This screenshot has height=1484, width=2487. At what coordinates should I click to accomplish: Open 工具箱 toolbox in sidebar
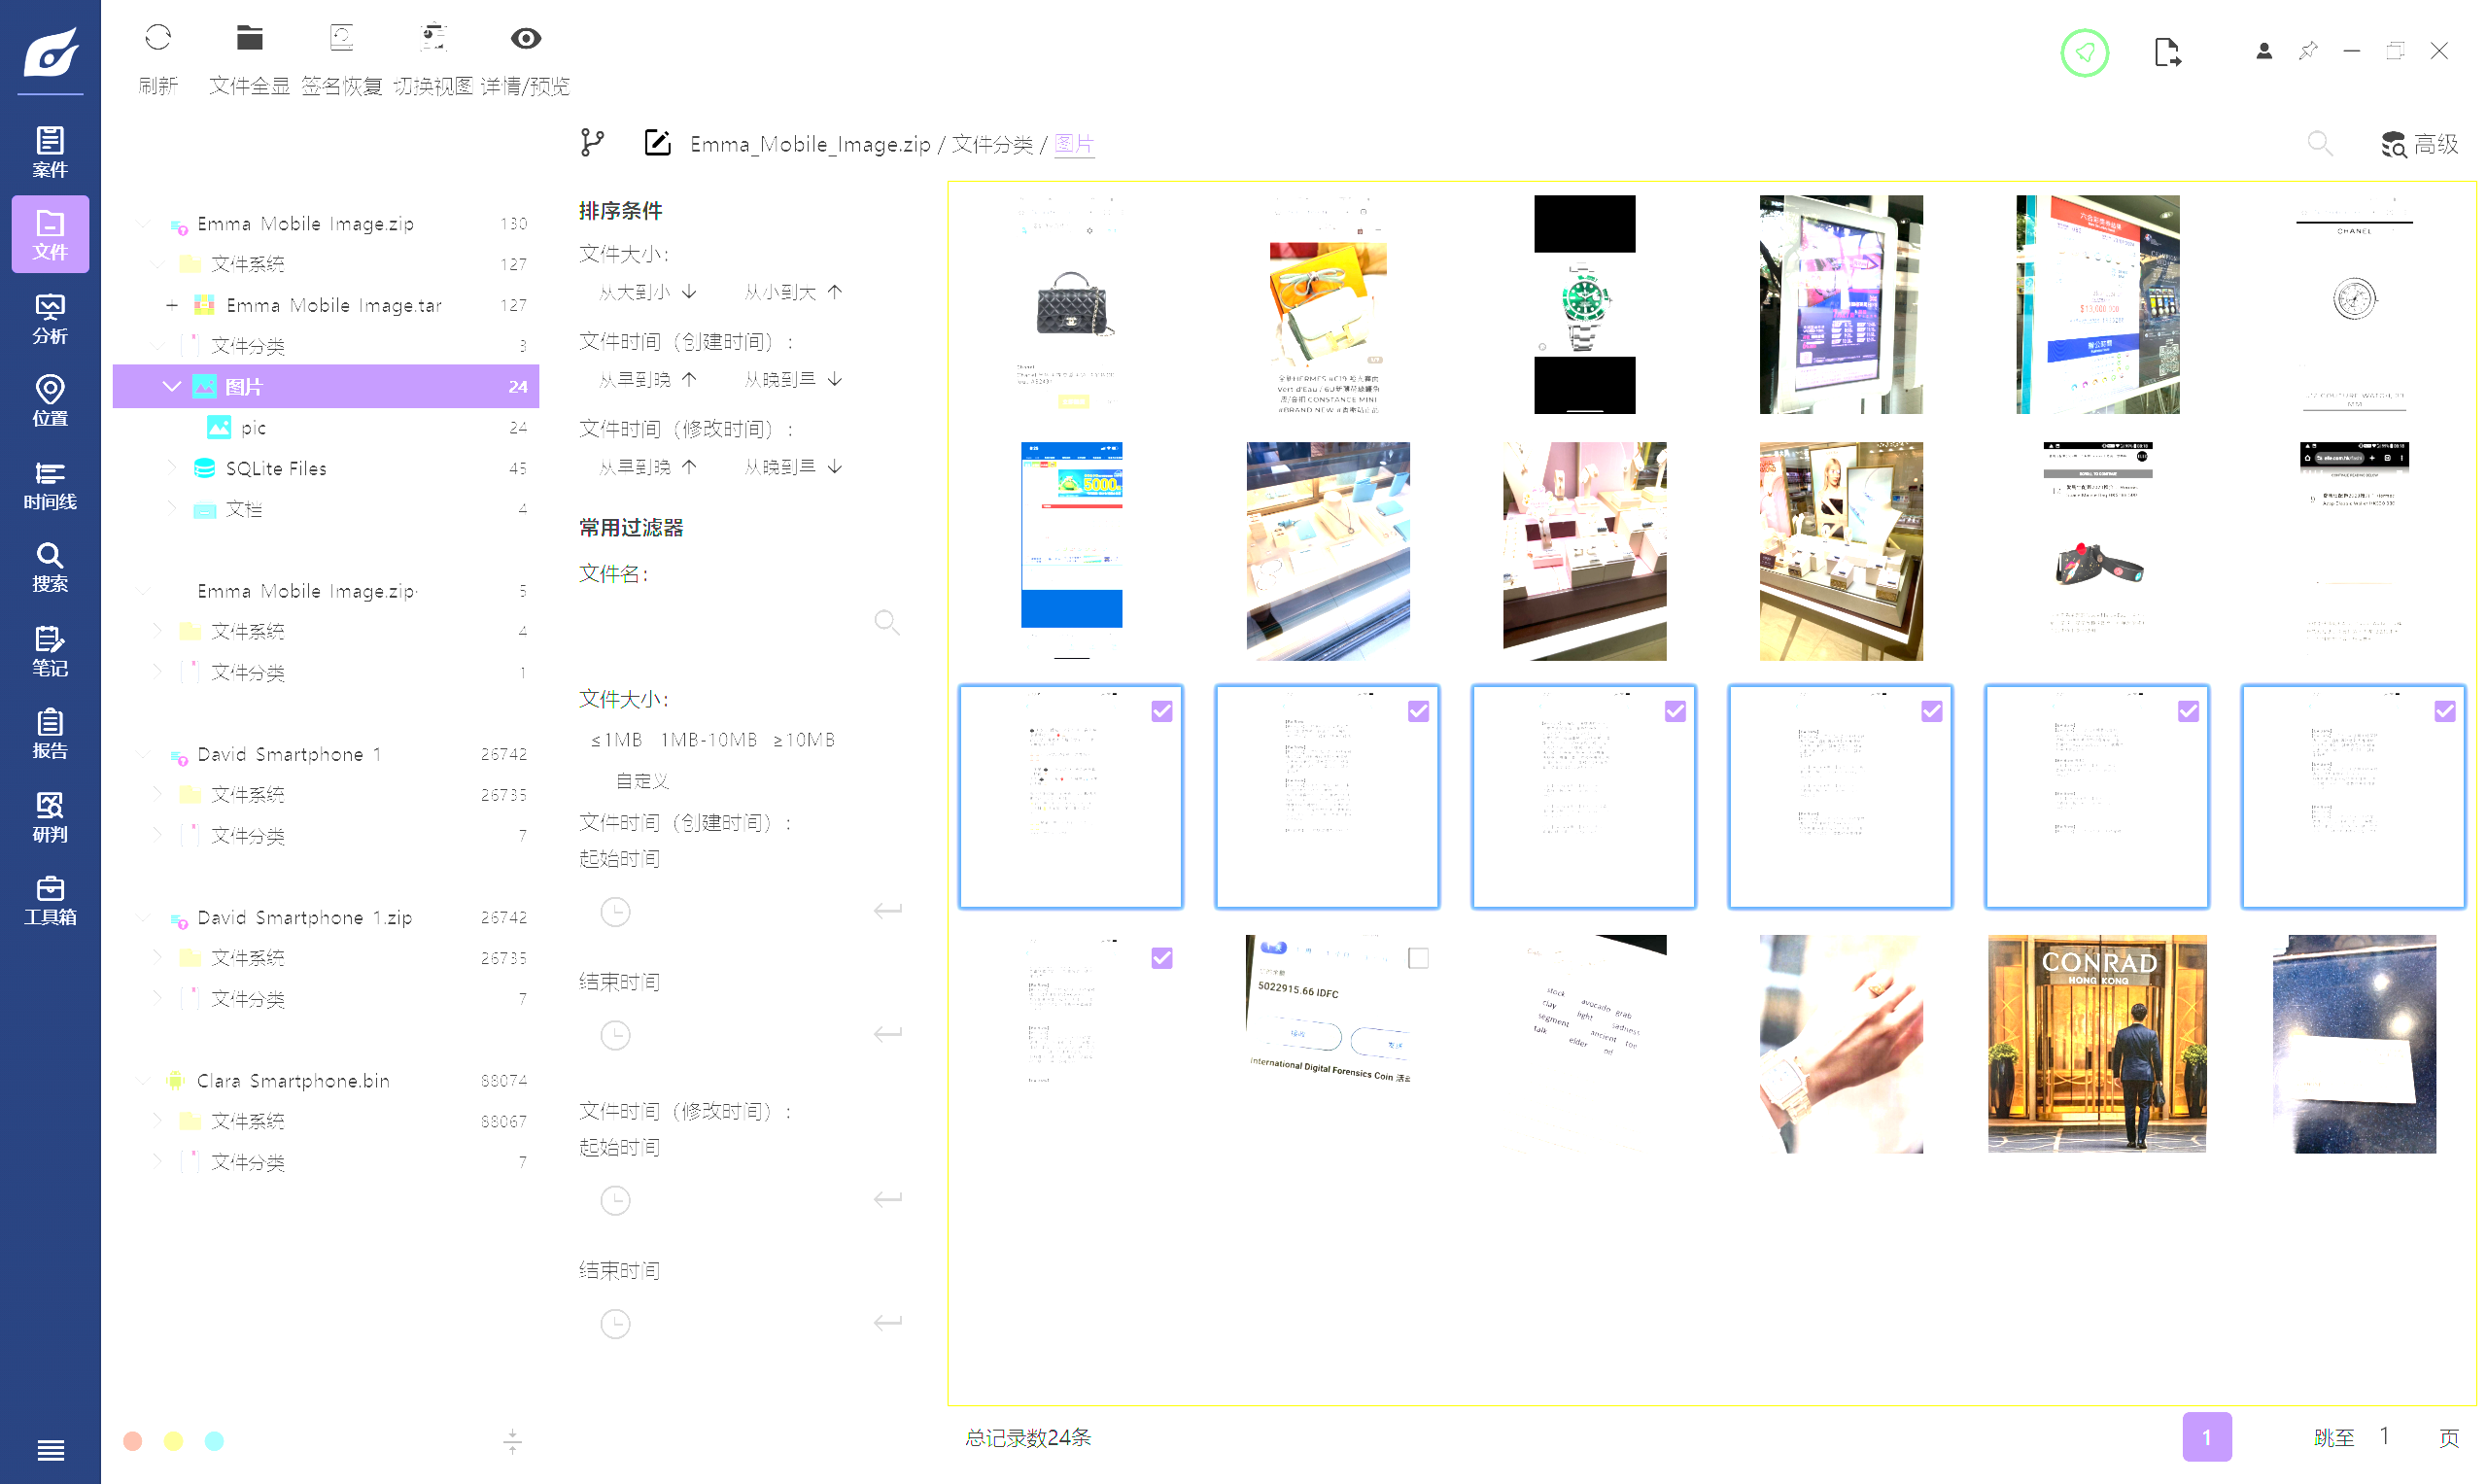[x=50, y=899]
